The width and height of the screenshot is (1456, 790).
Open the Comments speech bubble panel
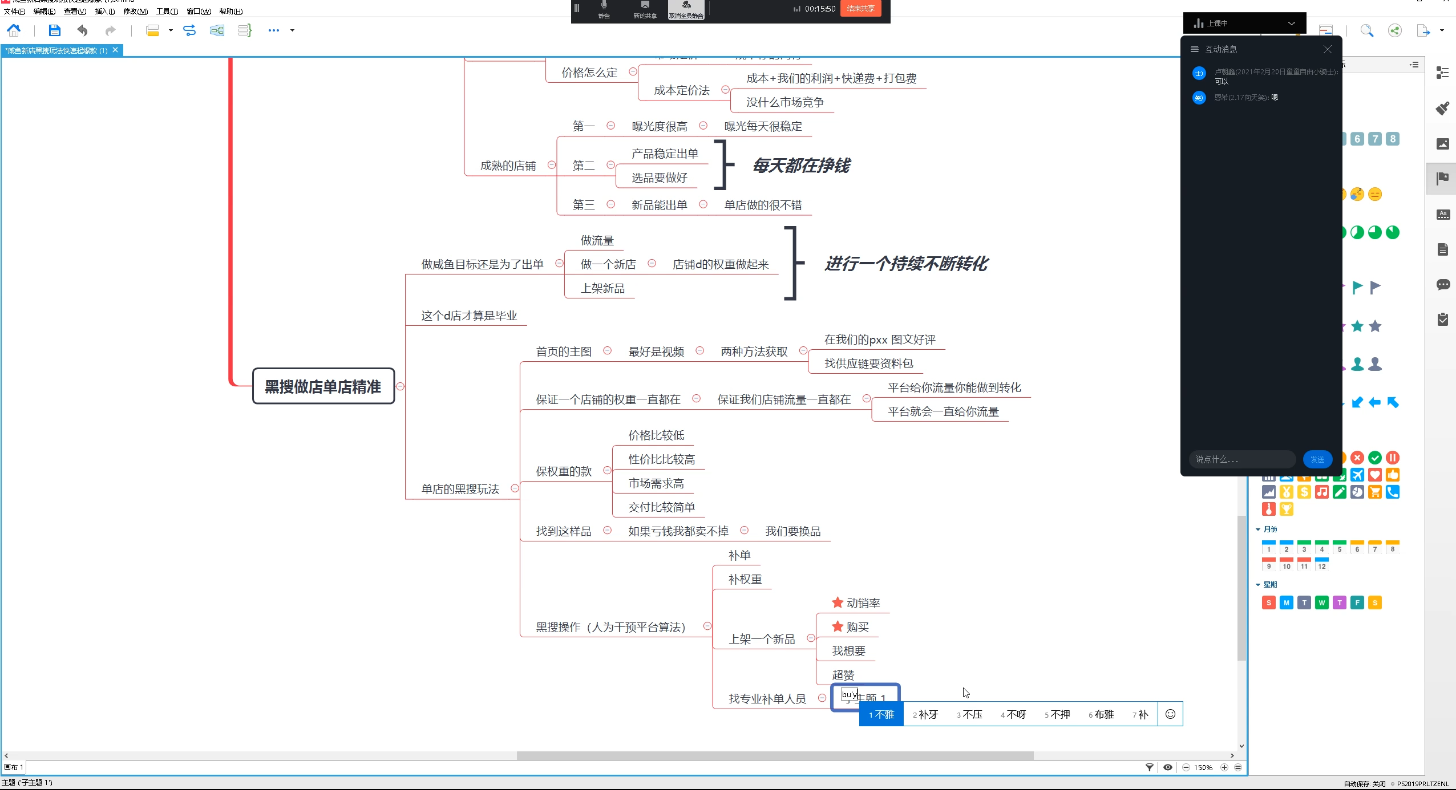click(x=1442, y=285)
